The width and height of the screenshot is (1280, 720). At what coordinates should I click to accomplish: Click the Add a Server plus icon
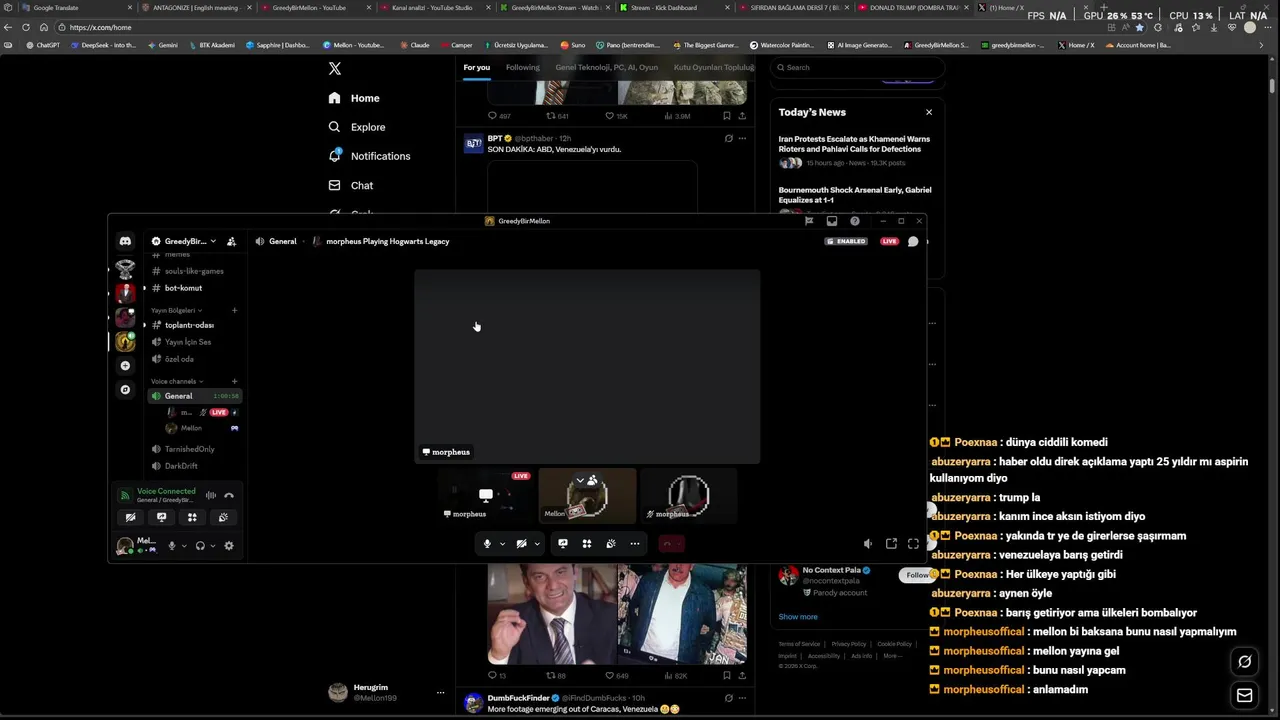(125, 366)
